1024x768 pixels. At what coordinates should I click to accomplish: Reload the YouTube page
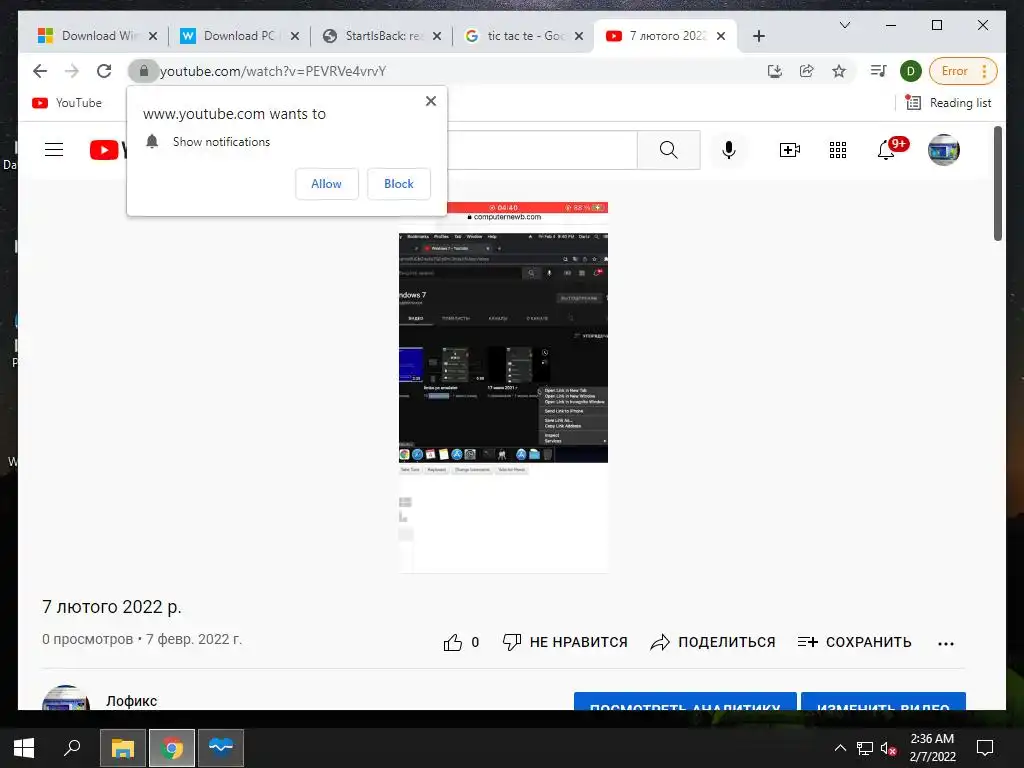[x=104, y=71]
